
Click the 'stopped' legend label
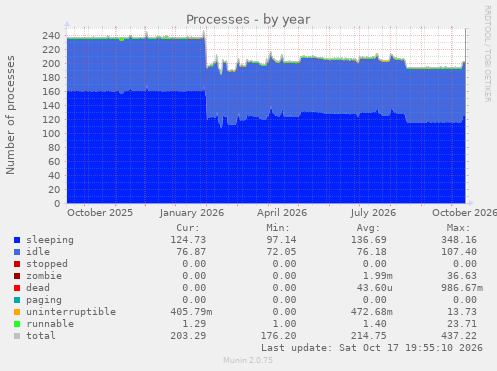point(47,264)
